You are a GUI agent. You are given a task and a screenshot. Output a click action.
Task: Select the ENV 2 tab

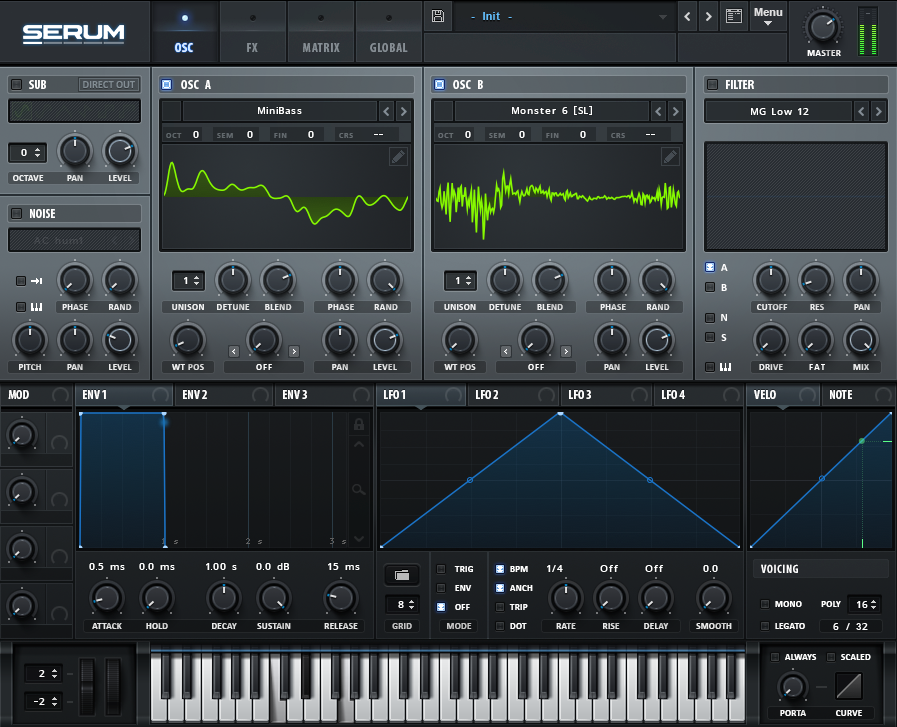click(x=223, y=395)
